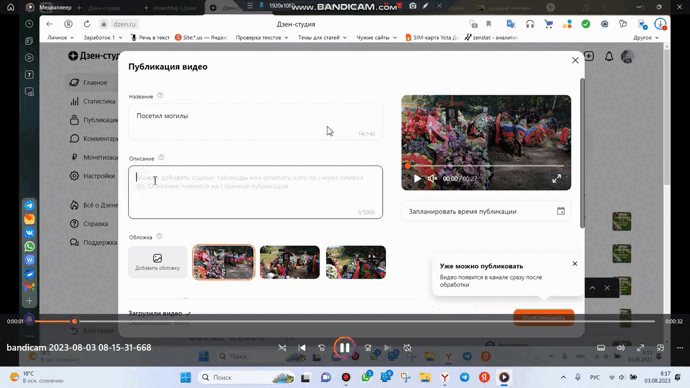Screen dimensions: 690x388
Task: Show hidden system tray icons
Action: pyautogui.click(x=563, y=377)
